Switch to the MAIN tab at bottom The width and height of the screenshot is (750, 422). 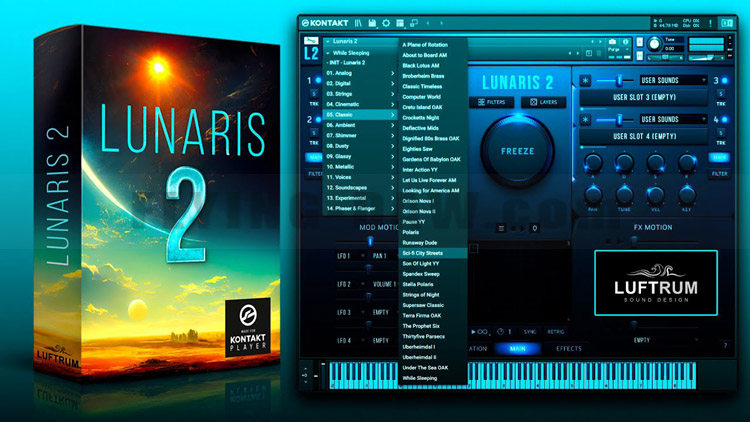(x=518, y=349)
